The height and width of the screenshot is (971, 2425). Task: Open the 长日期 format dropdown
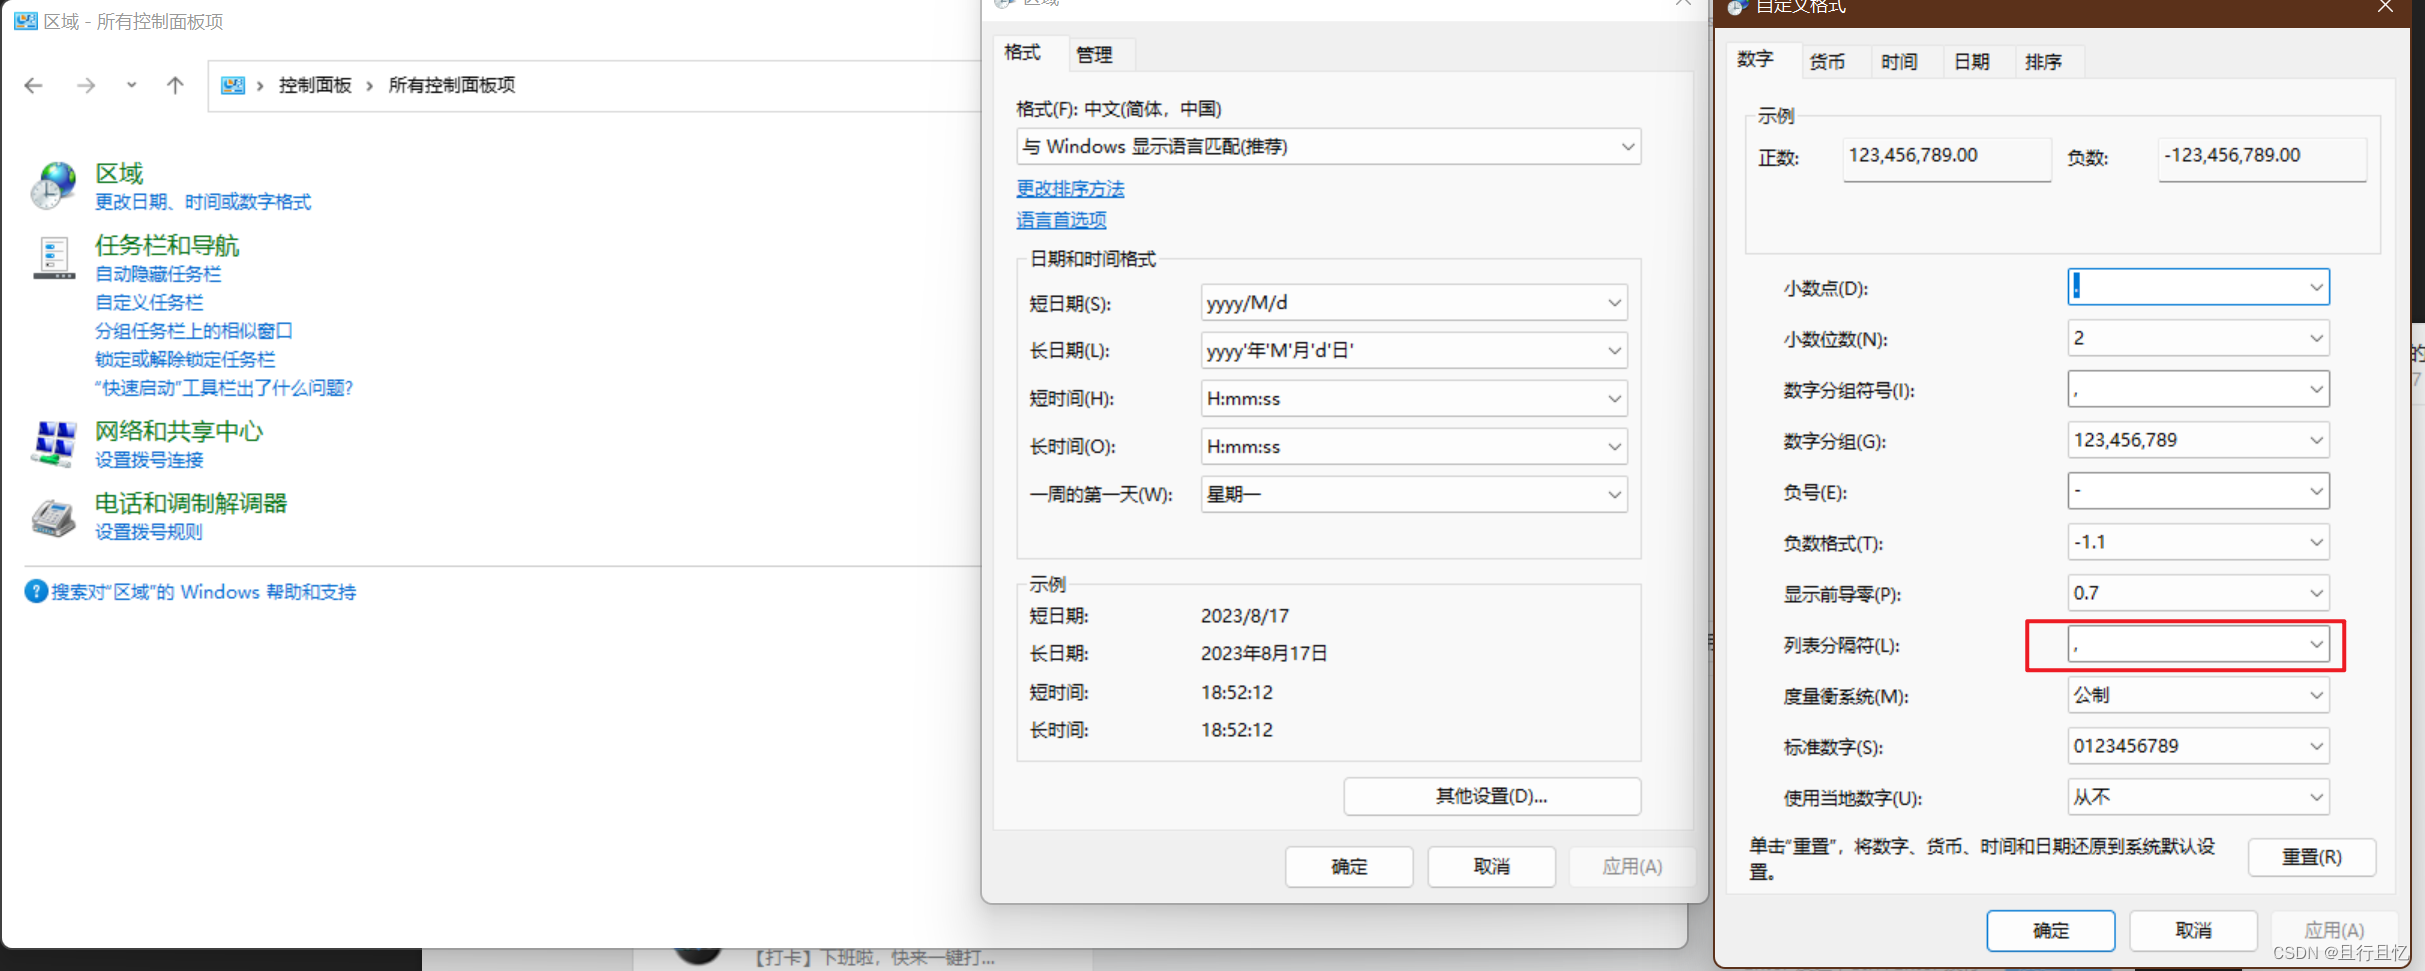click(1414, 351)
